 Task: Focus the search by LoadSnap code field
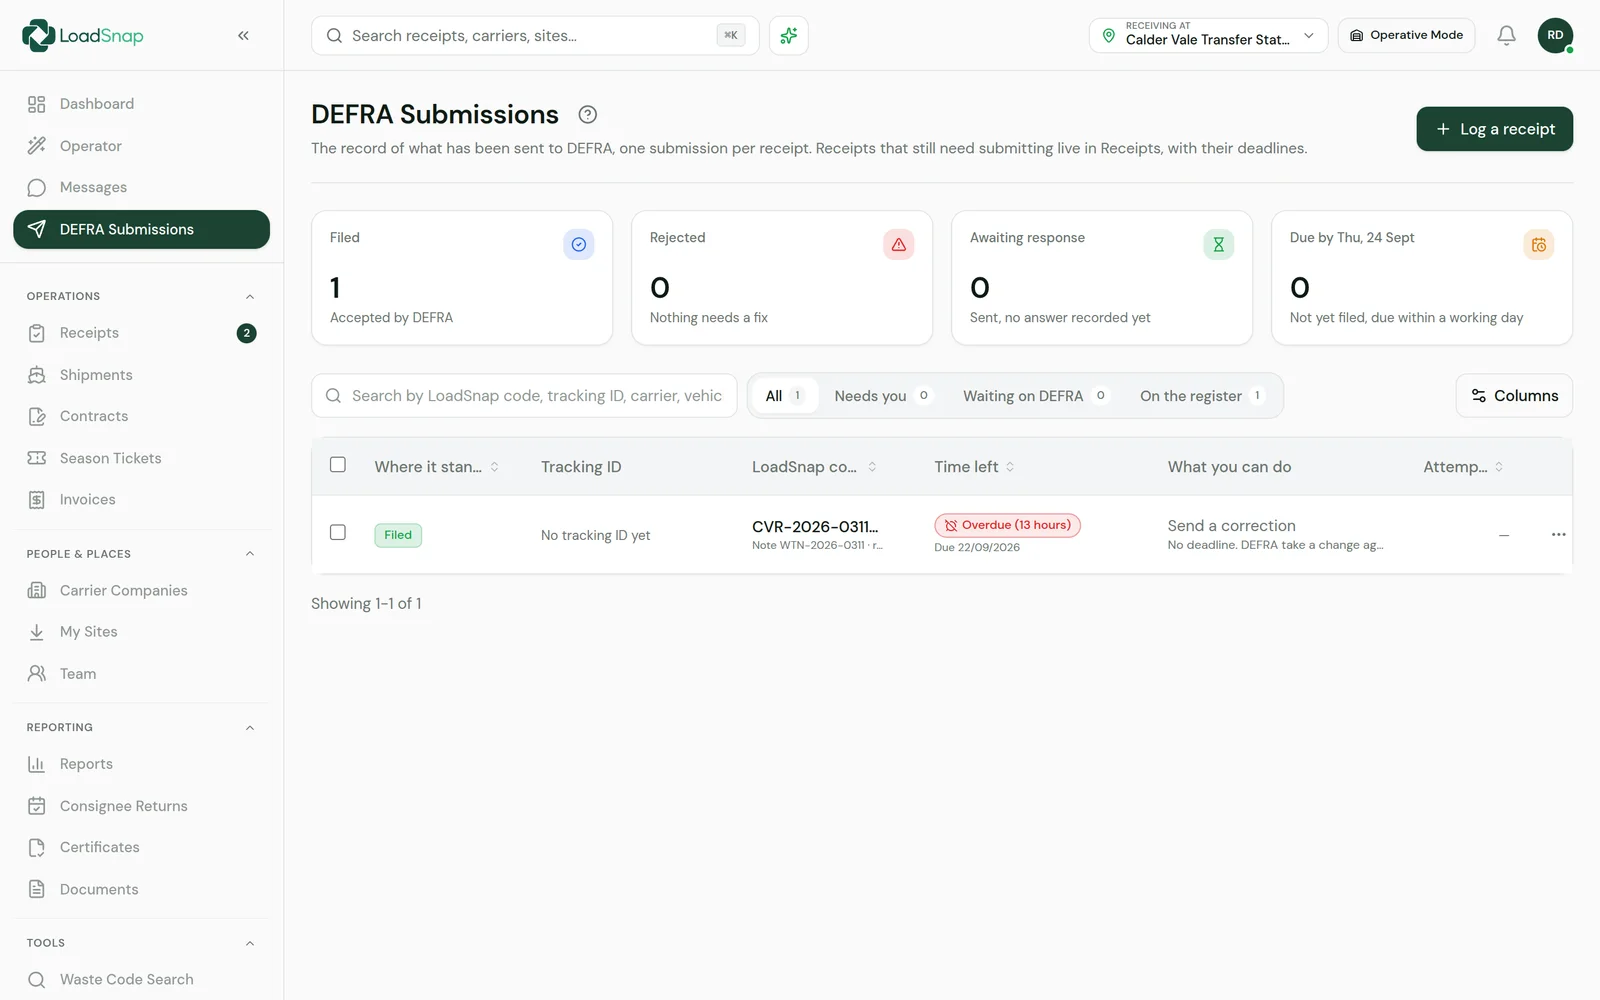tap(524, 396)
